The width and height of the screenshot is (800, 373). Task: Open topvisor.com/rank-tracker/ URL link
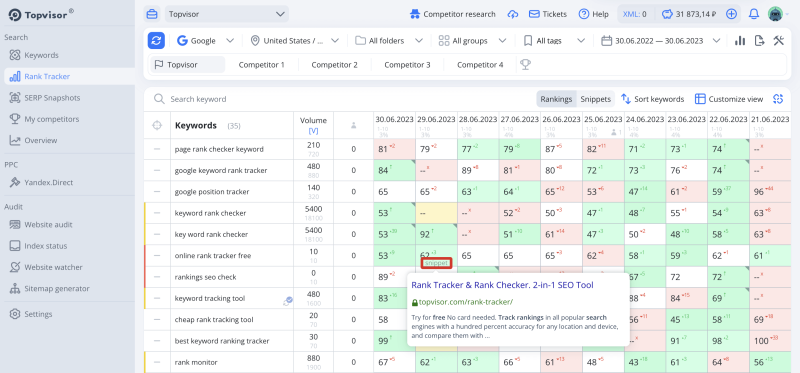tap(466, 302)
